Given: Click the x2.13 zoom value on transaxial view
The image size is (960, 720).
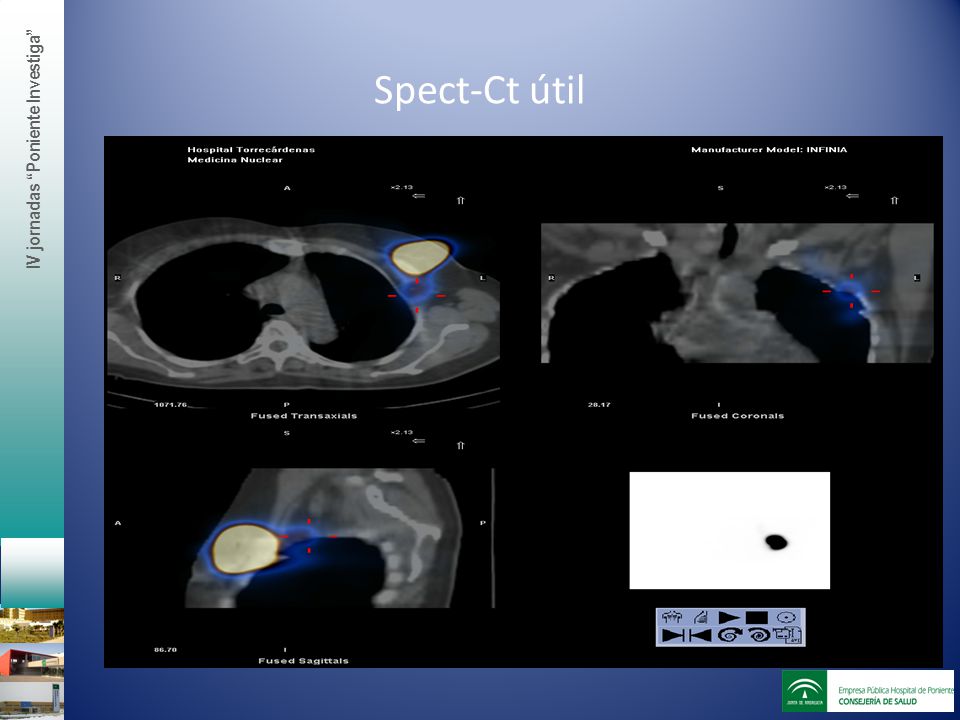Looking at the screenshot, I should pos(402,187).
